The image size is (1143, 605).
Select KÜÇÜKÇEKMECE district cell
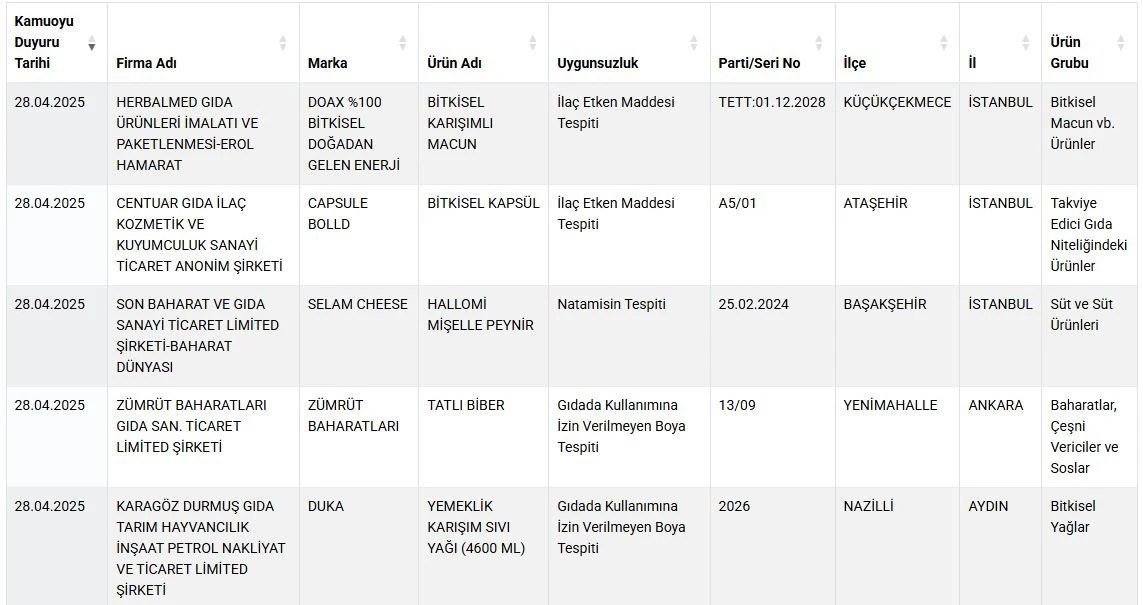coord(897,102)
